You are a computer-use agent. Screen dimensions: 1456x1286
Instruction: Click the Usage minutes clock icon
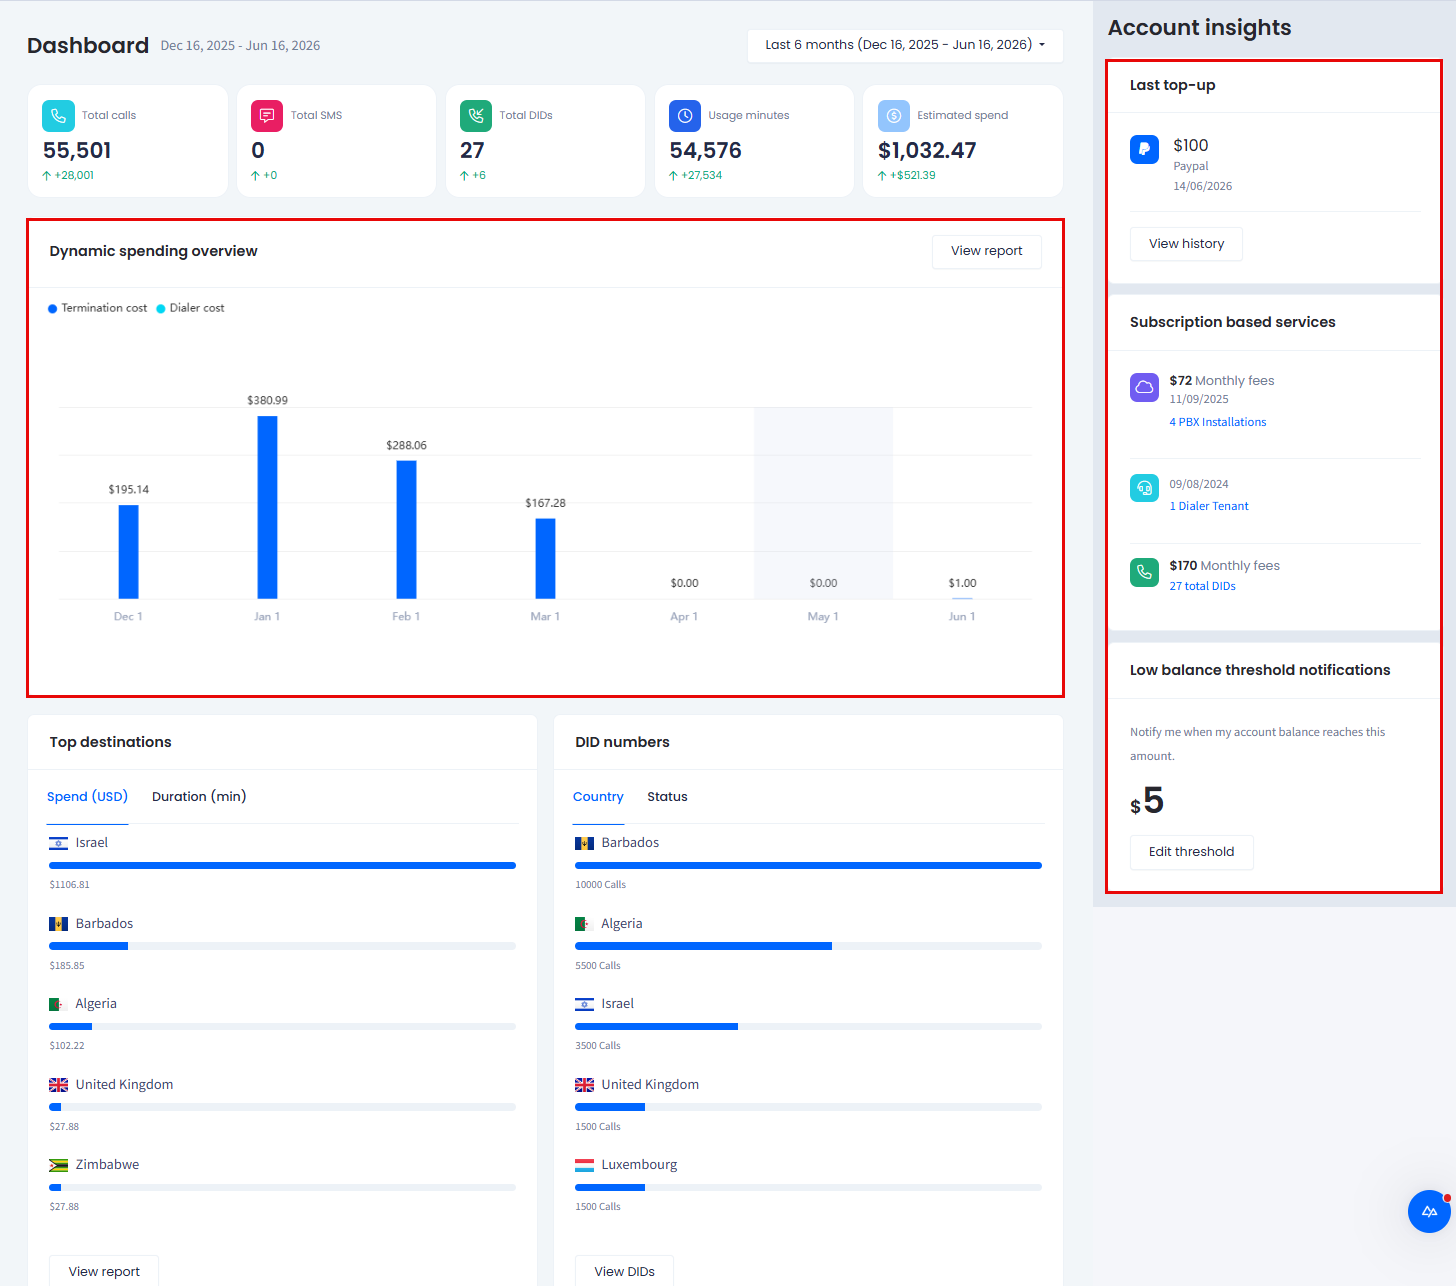[685, 116]
